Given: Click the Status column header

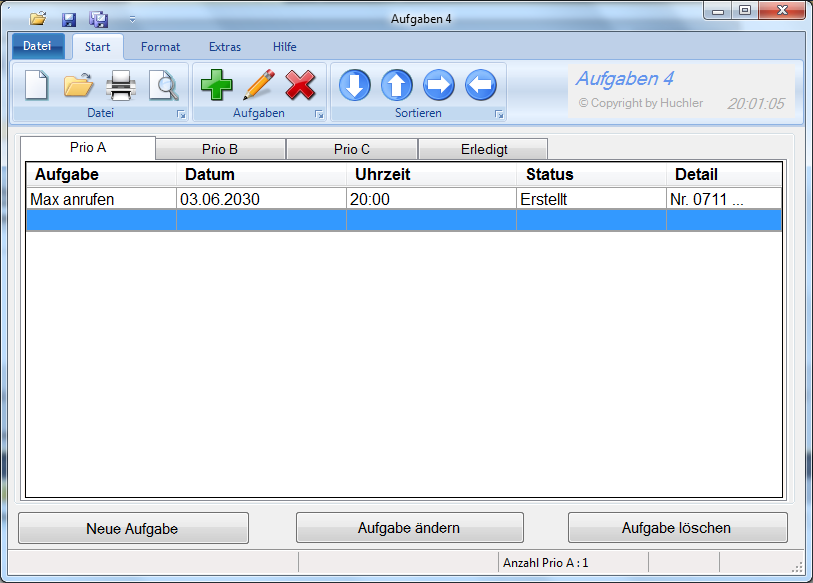Looking at the screenshot, I should click(591, 174).
